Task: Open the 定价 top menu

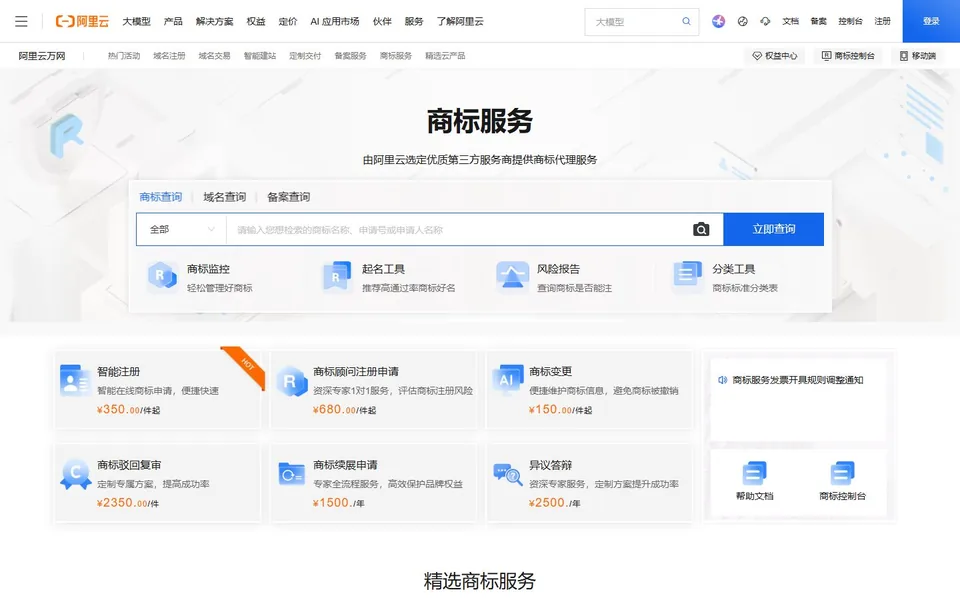Action: [288, 21]
